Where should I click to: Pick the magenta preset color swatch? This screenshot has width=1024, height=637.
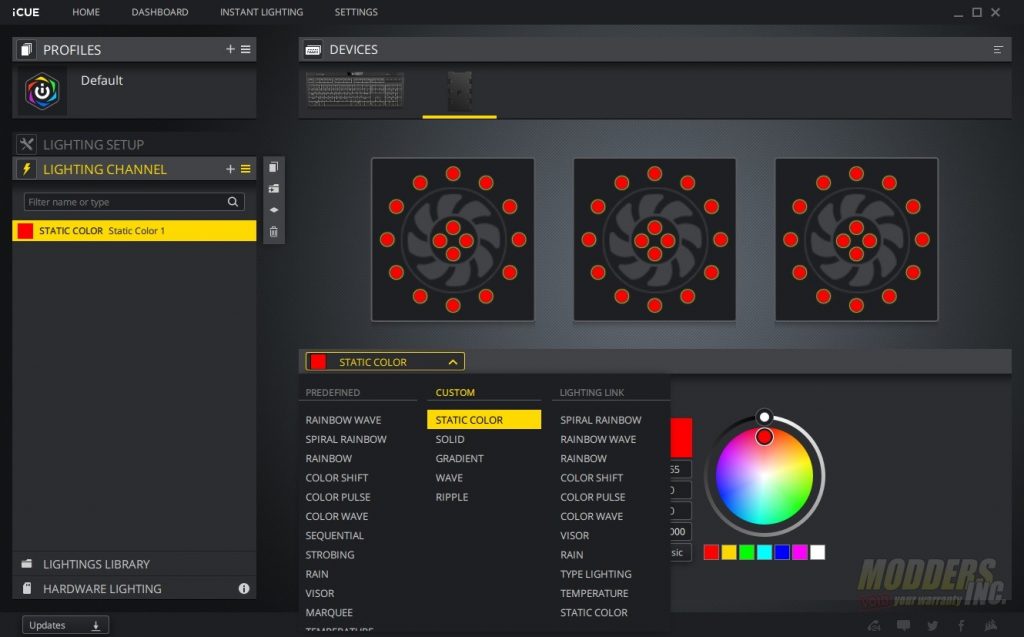tap(799, 552)
